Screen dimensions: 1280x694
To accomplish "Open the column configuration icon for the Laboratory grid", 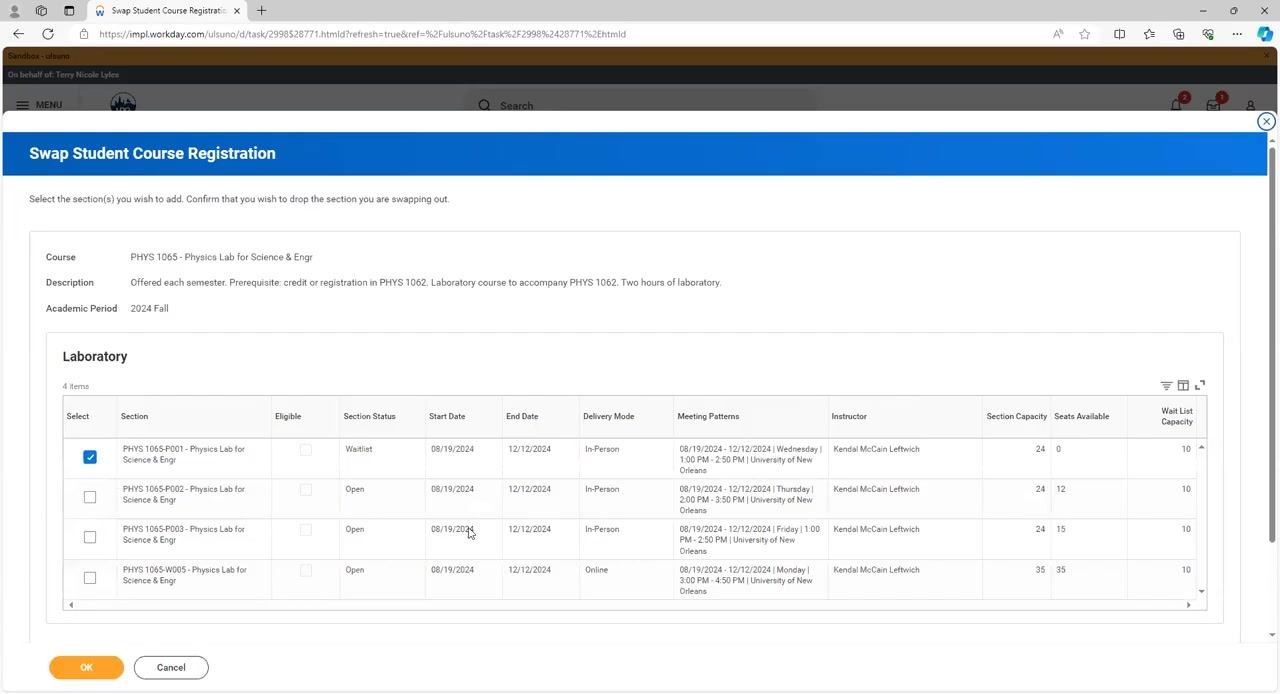I will pos(1183,385).
